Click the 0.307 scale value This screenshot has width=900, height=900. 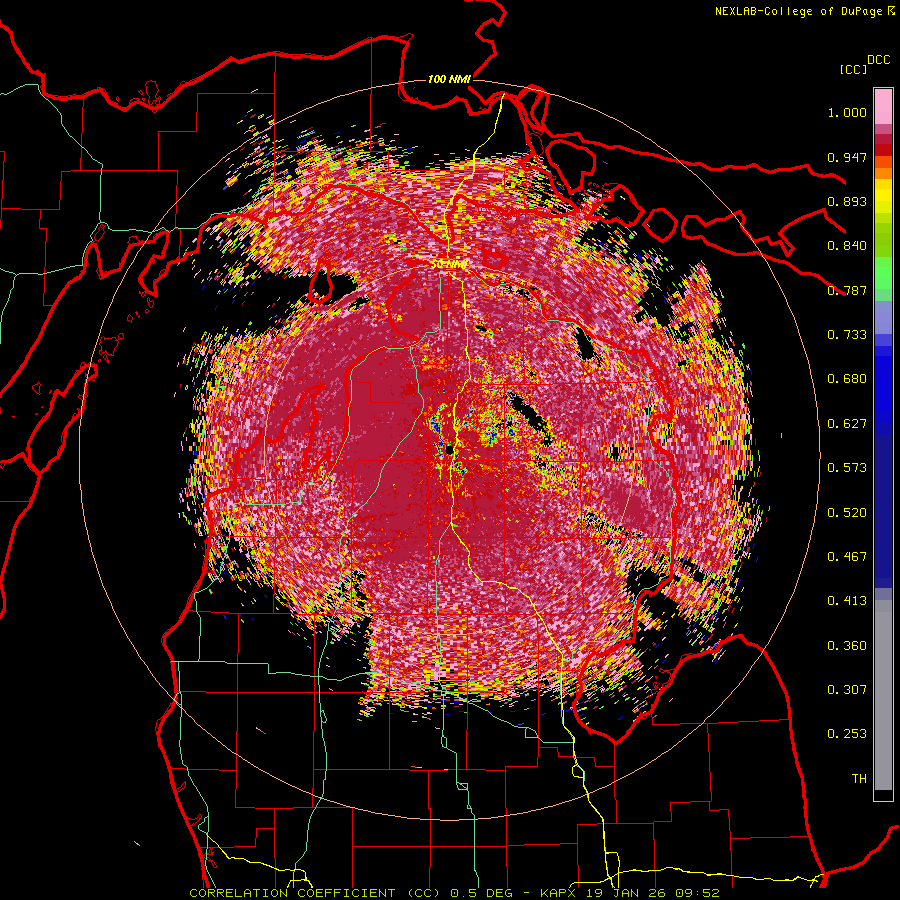[x=847, y=690]
